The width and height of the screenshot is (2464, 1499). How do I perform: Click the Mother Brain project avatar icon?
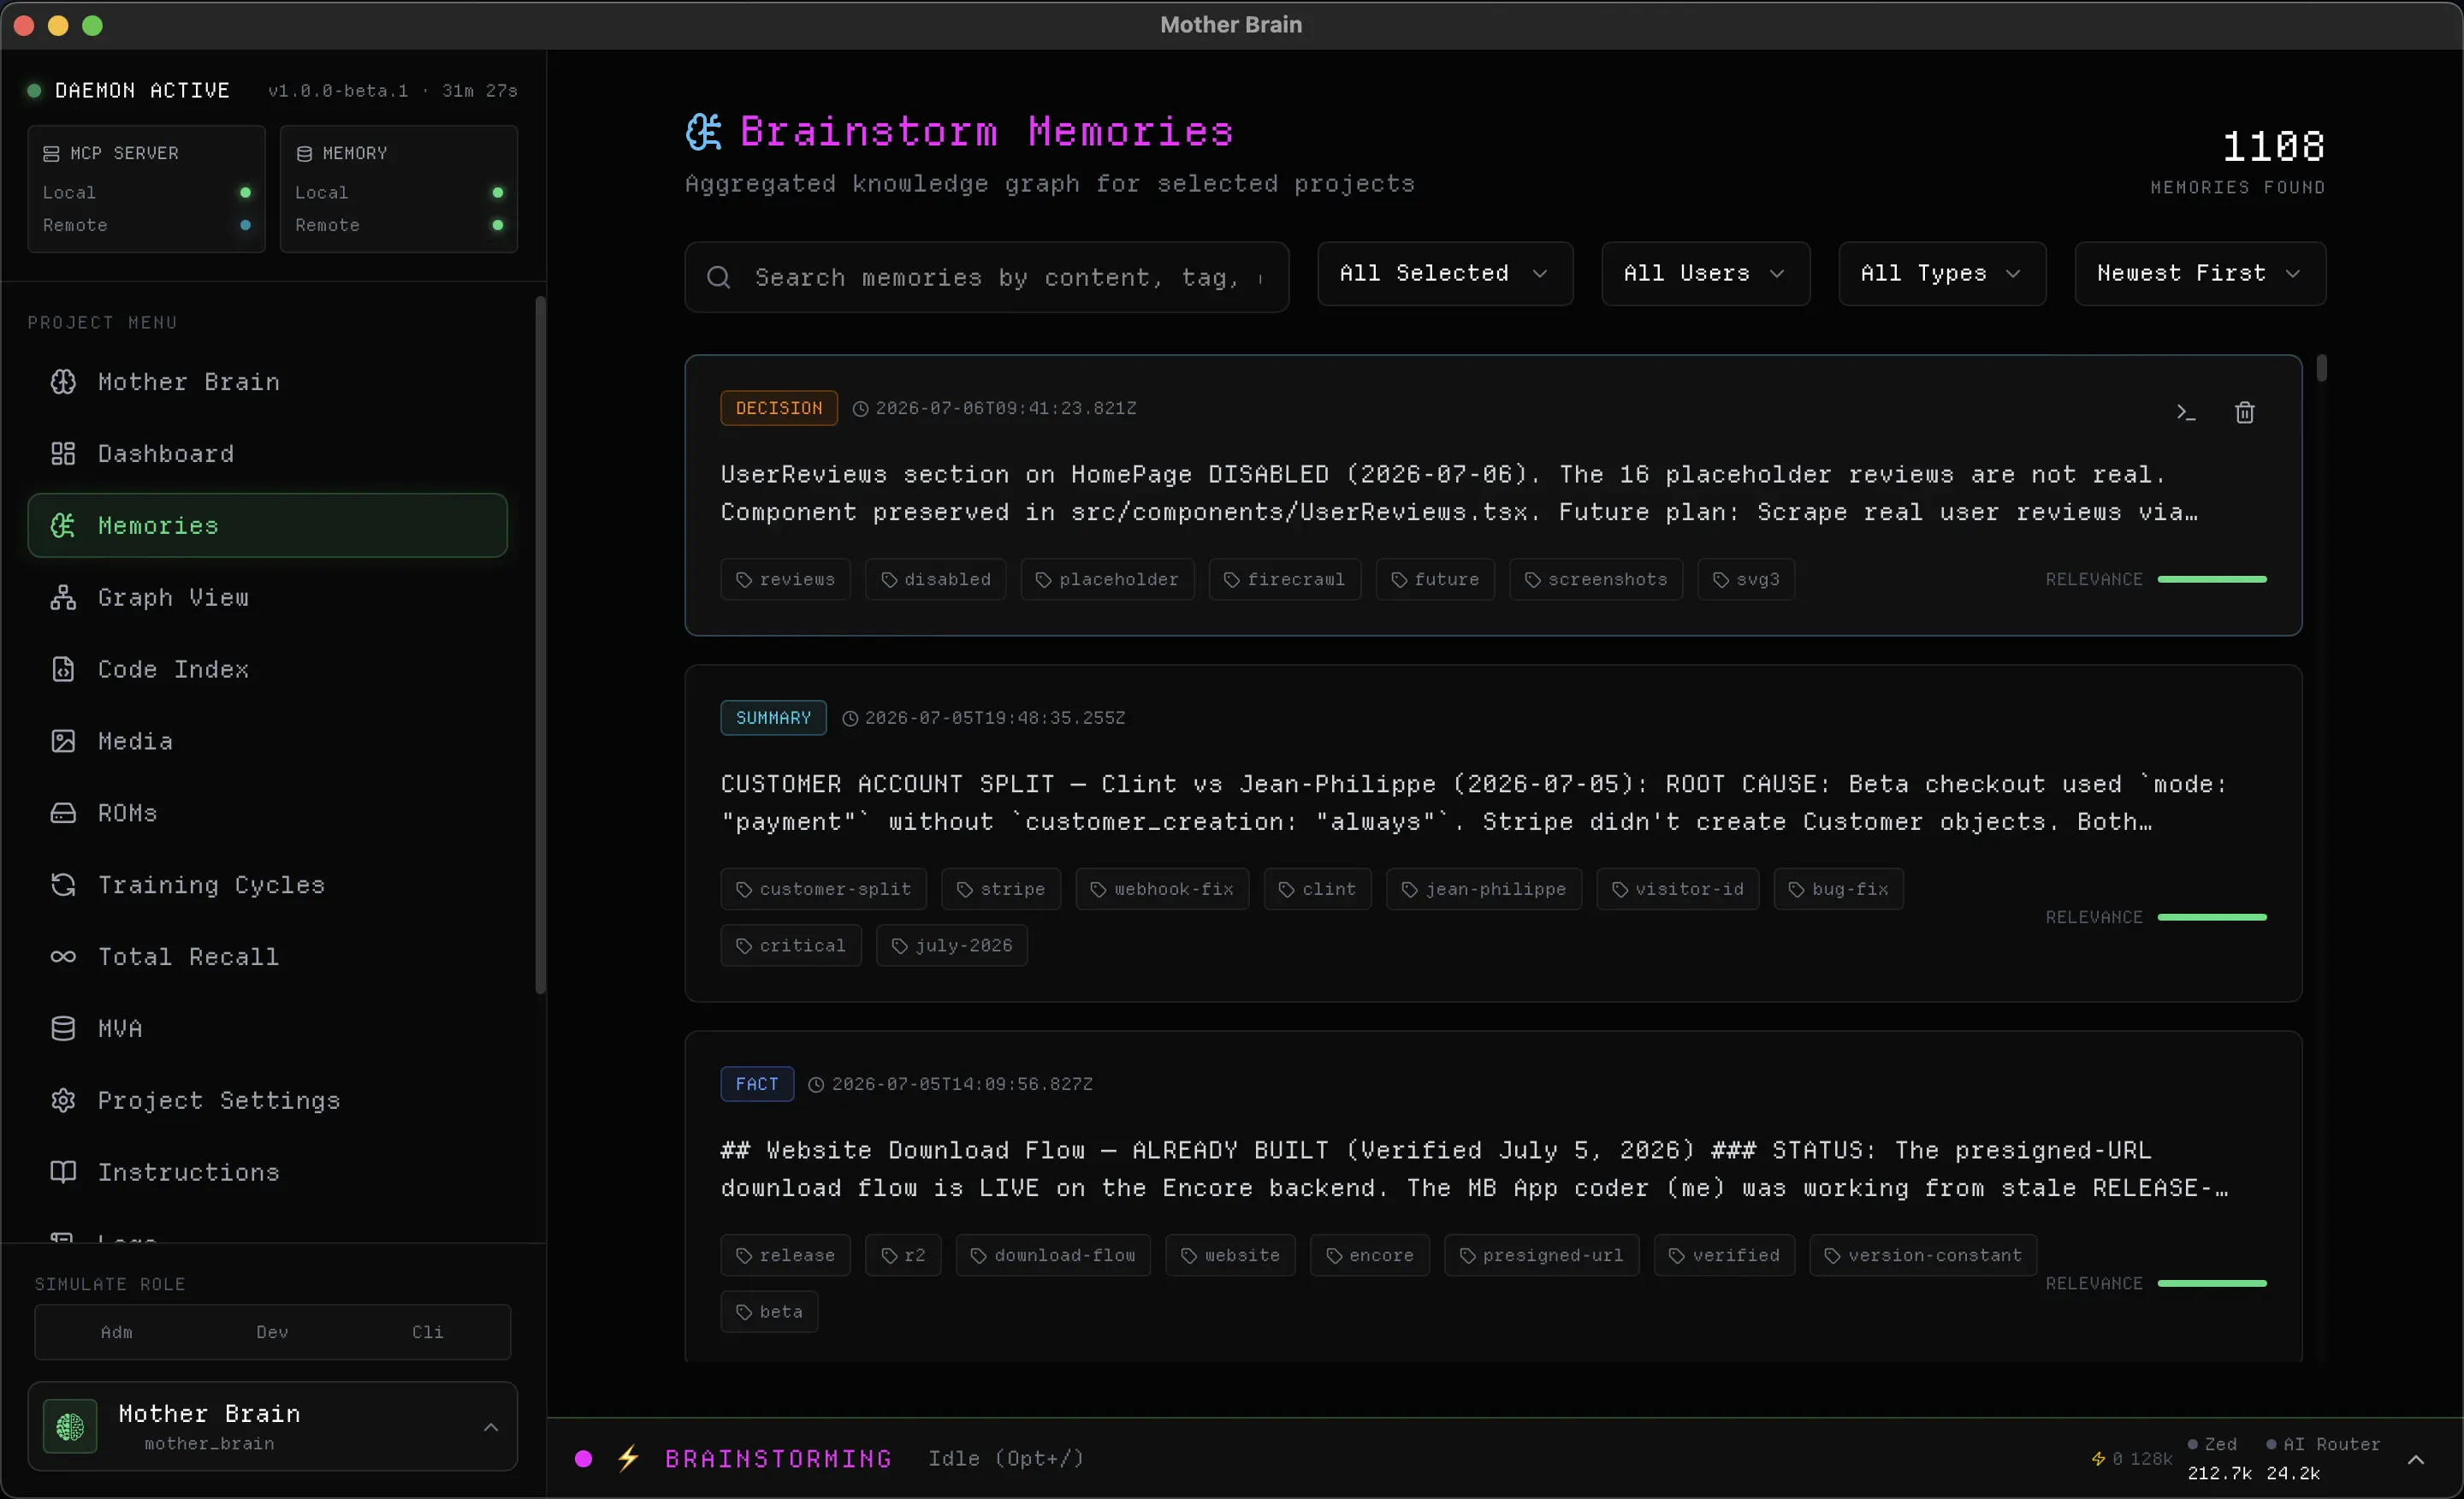[70, 1426]
